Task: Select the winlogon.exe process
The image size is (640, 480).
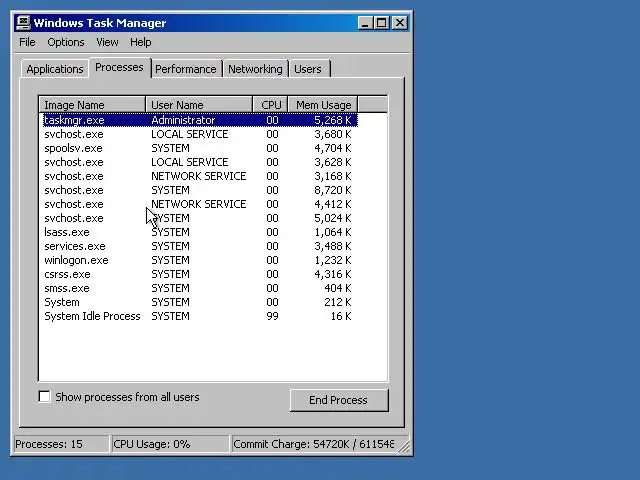Action: [x=200, y=260]
